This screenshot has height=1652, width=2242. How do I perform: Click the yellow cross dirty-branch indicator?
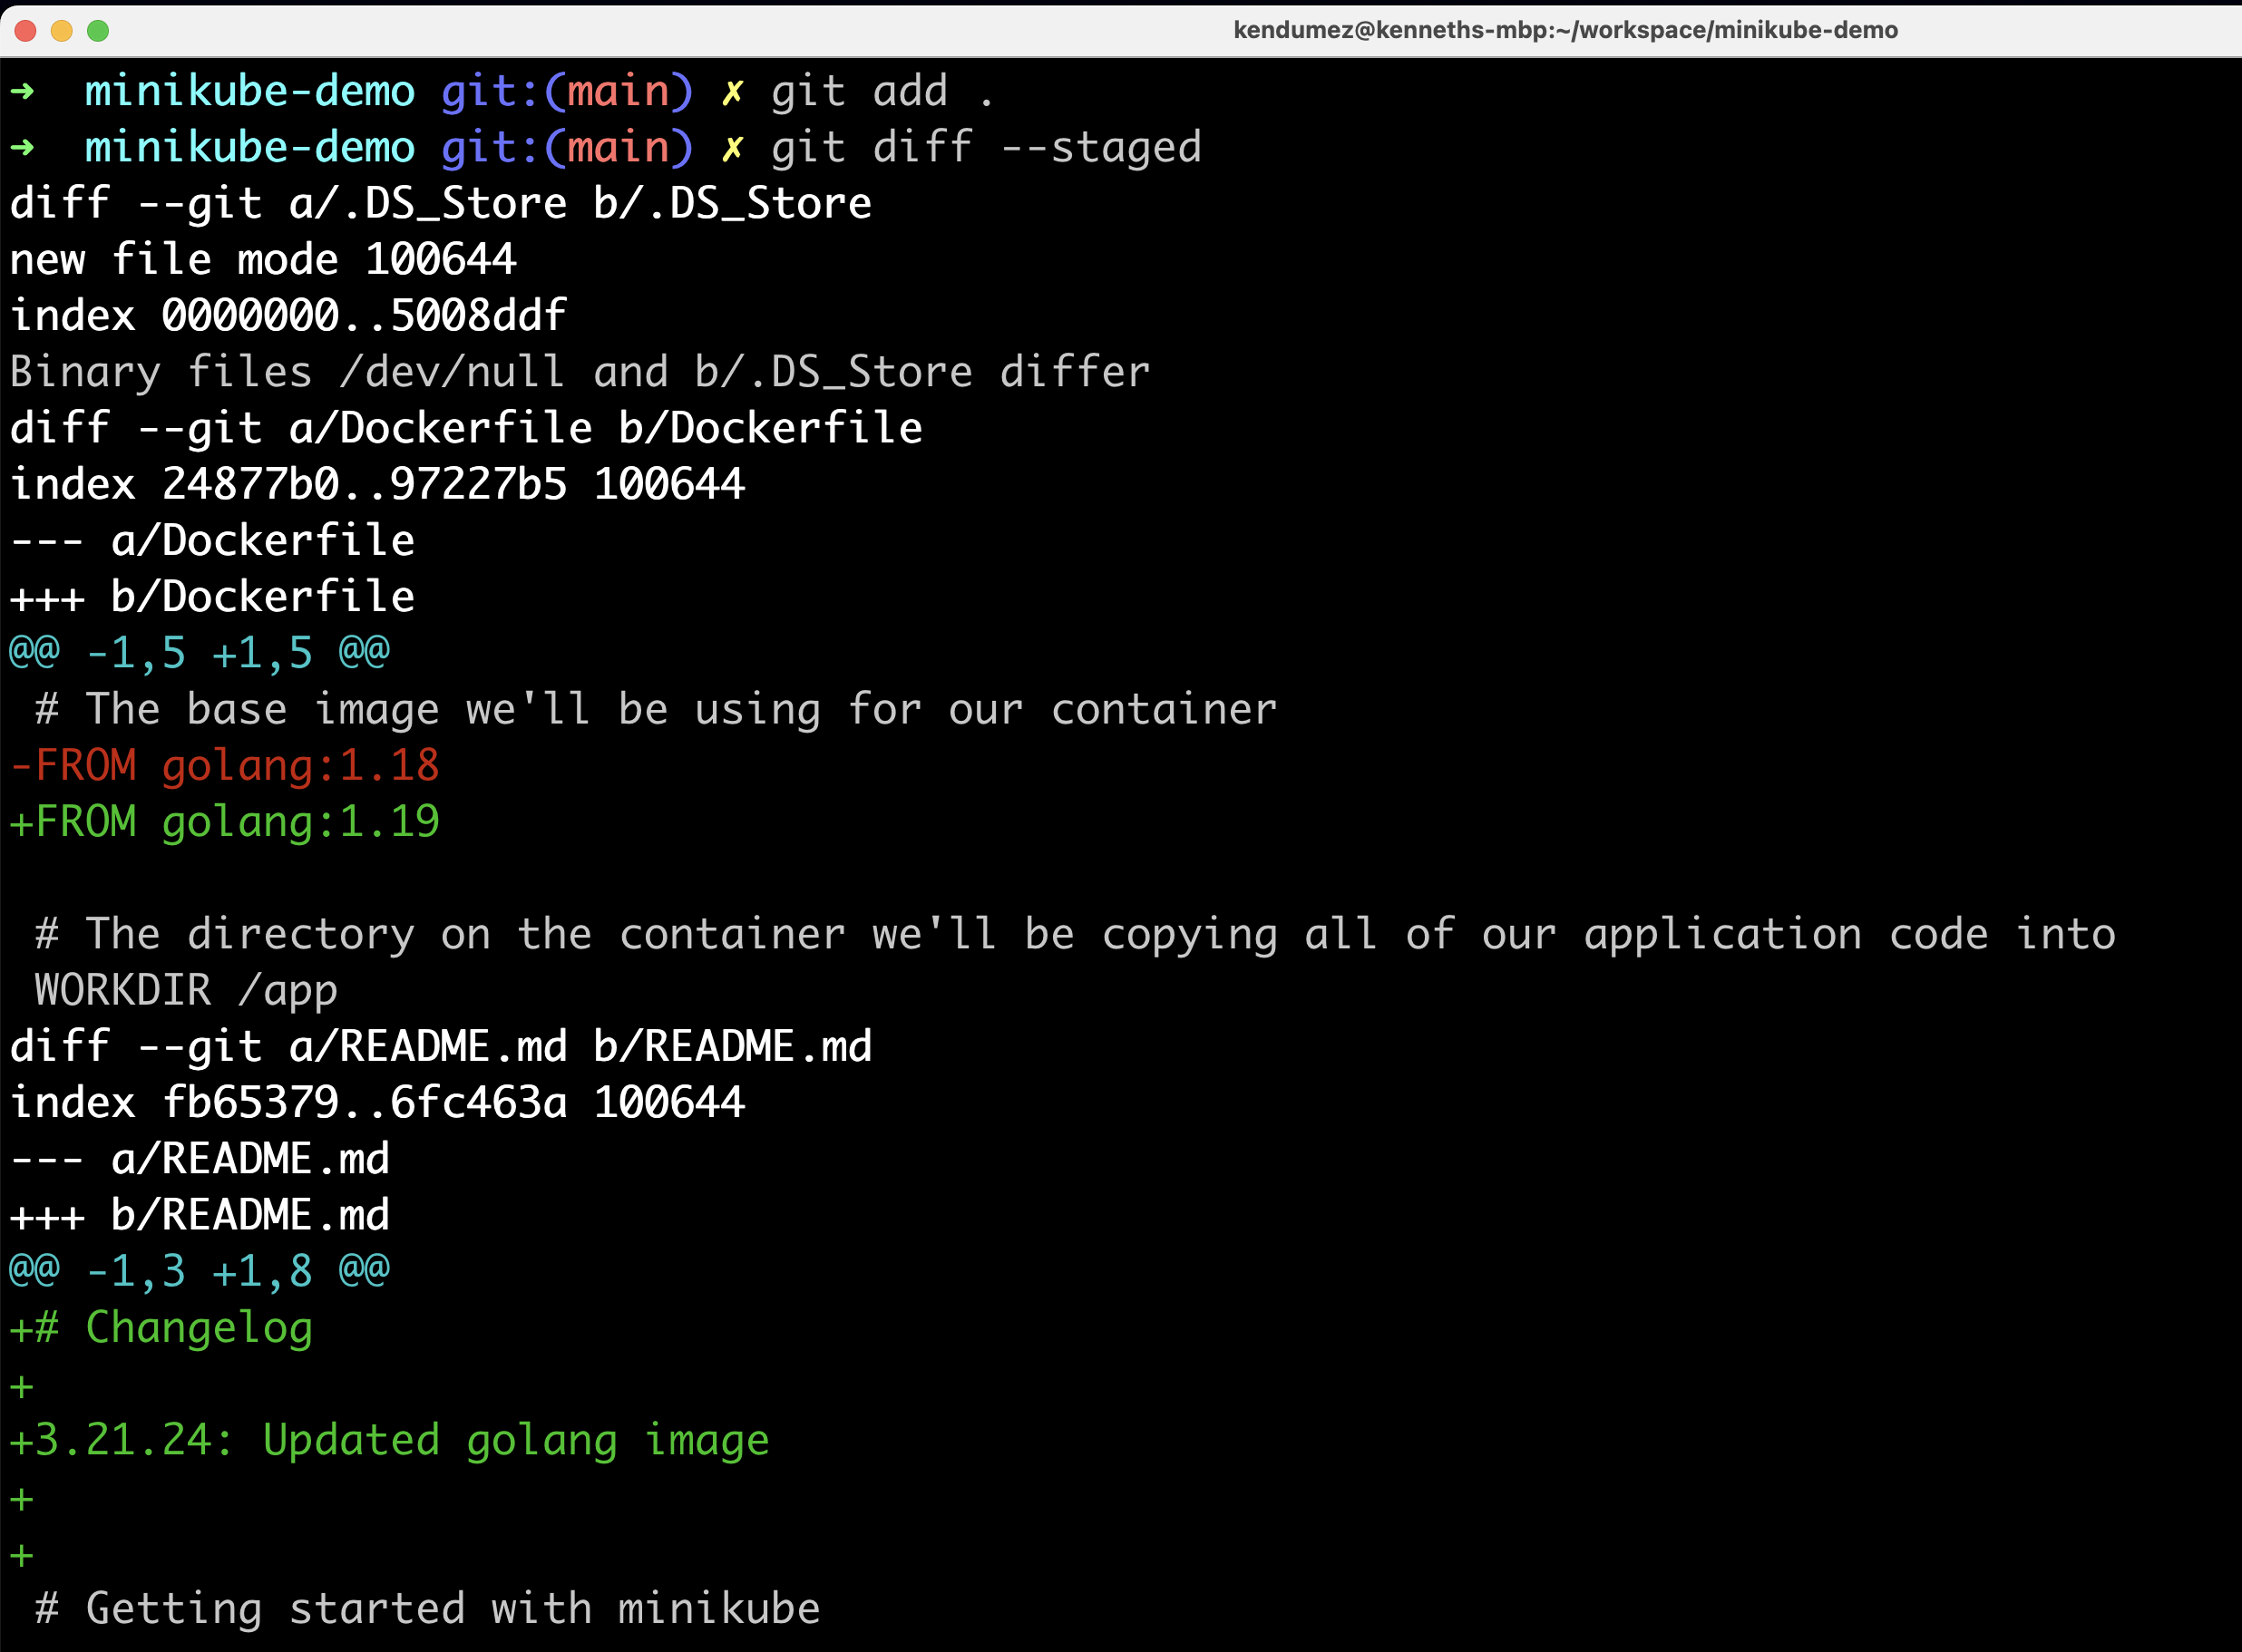[733, 90]
